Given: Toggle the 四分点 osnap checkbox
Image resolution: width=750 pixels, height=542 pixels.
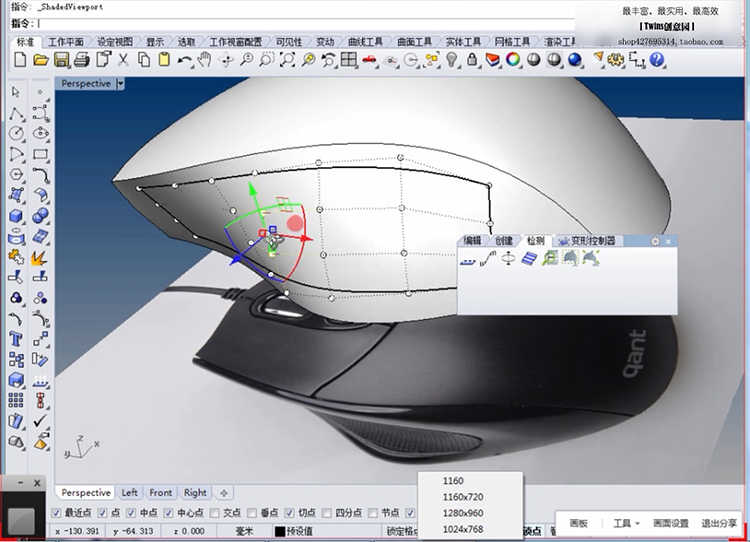Looking at the screenshot, I should tap(325, 512).
